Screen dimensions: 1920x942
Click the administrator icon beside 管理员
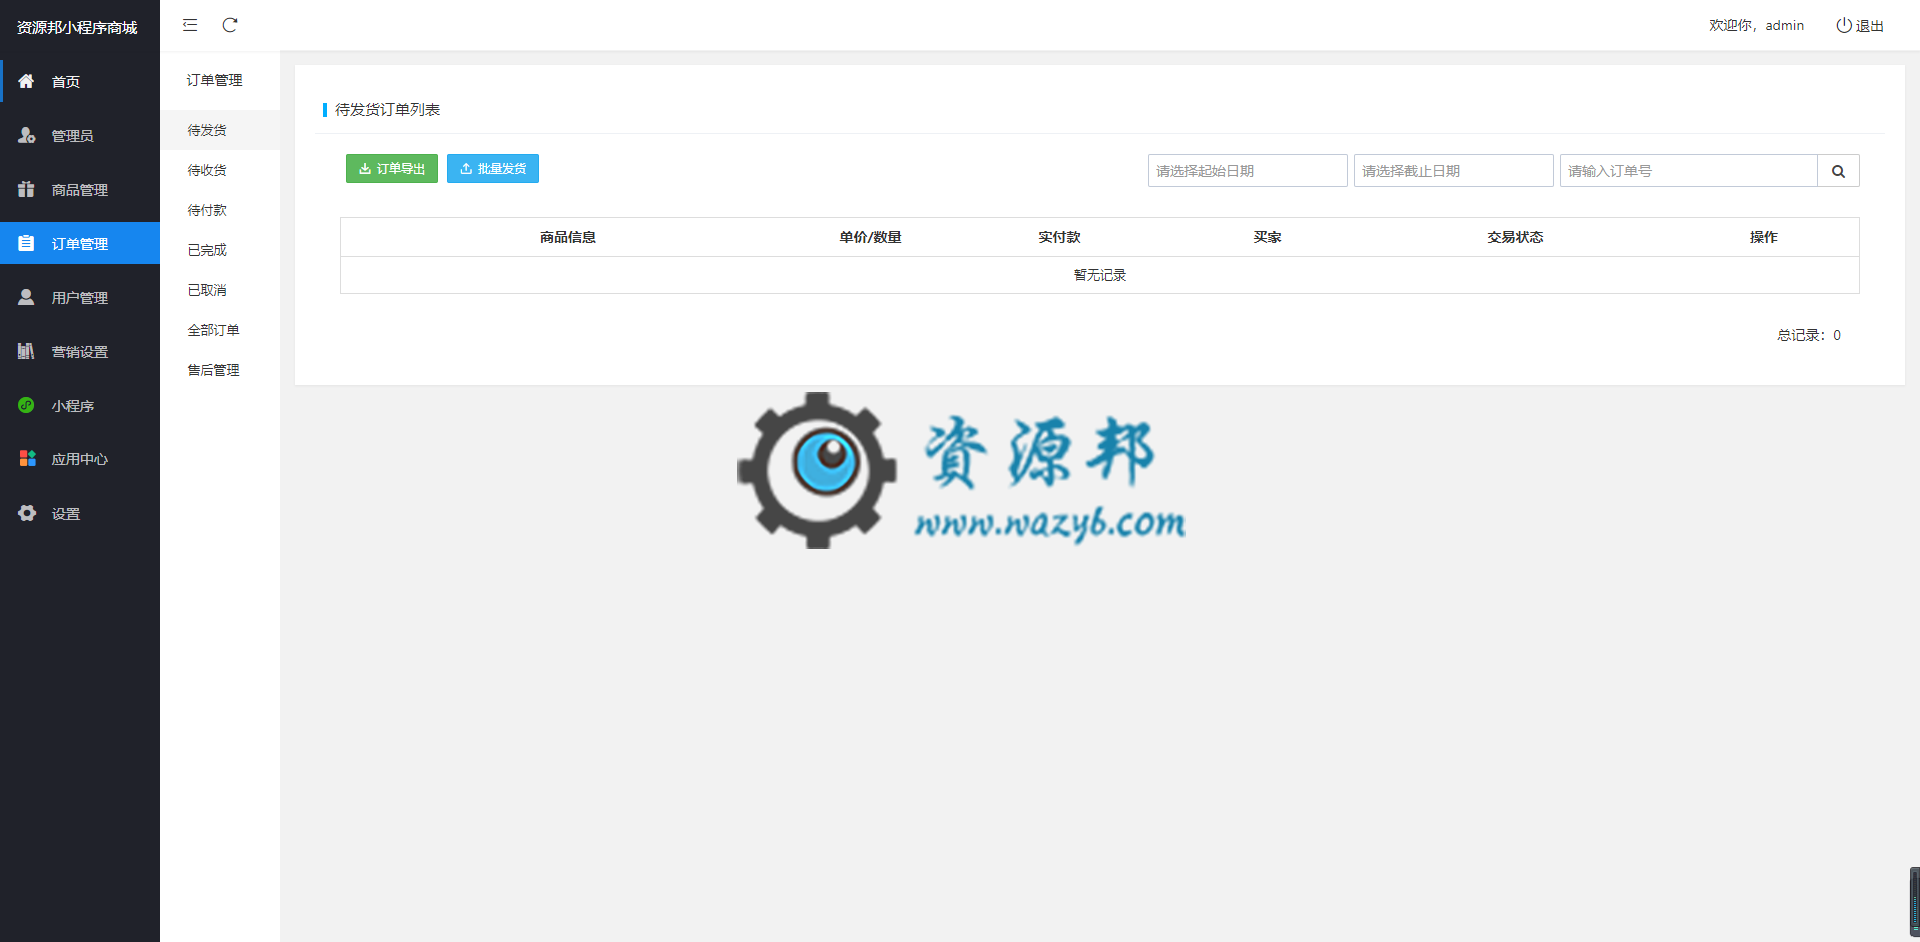(x=27, y=135)
